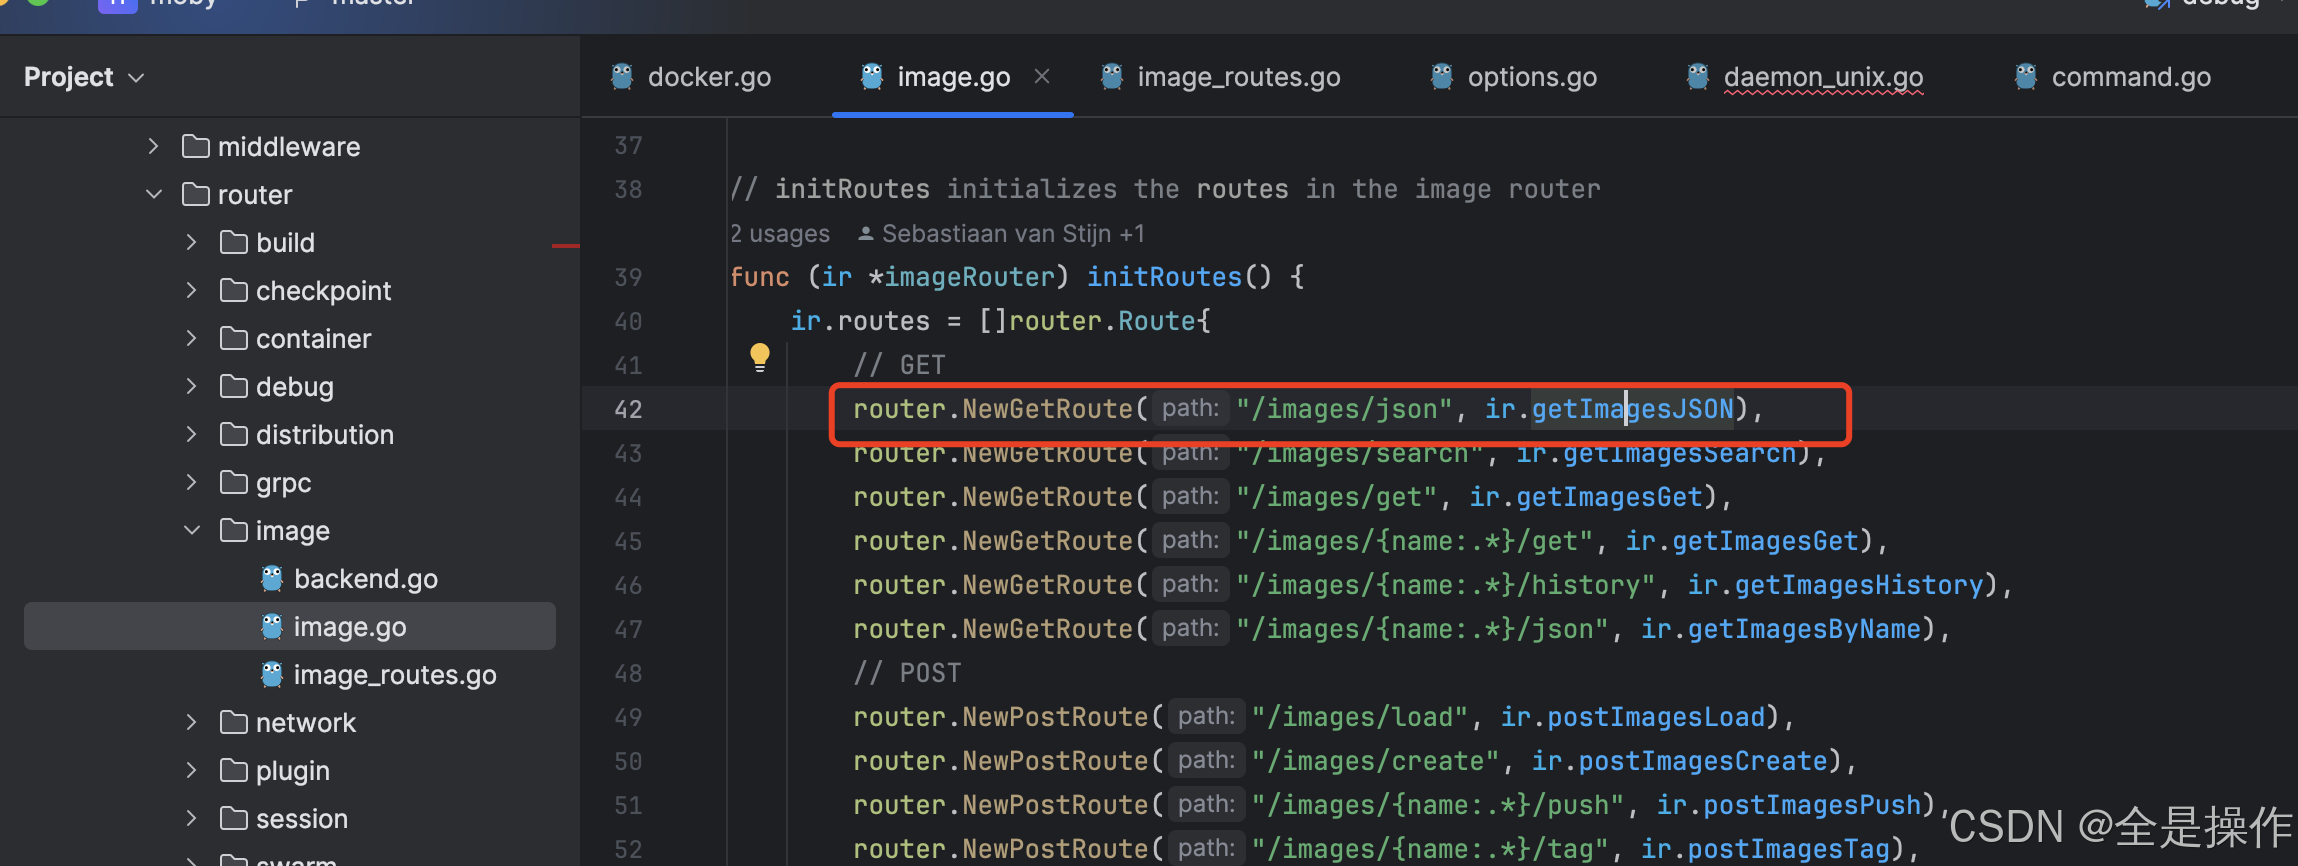Click the initRoutes function name on line 39
Screen dimensions: 2298x866
[1165, 277]
